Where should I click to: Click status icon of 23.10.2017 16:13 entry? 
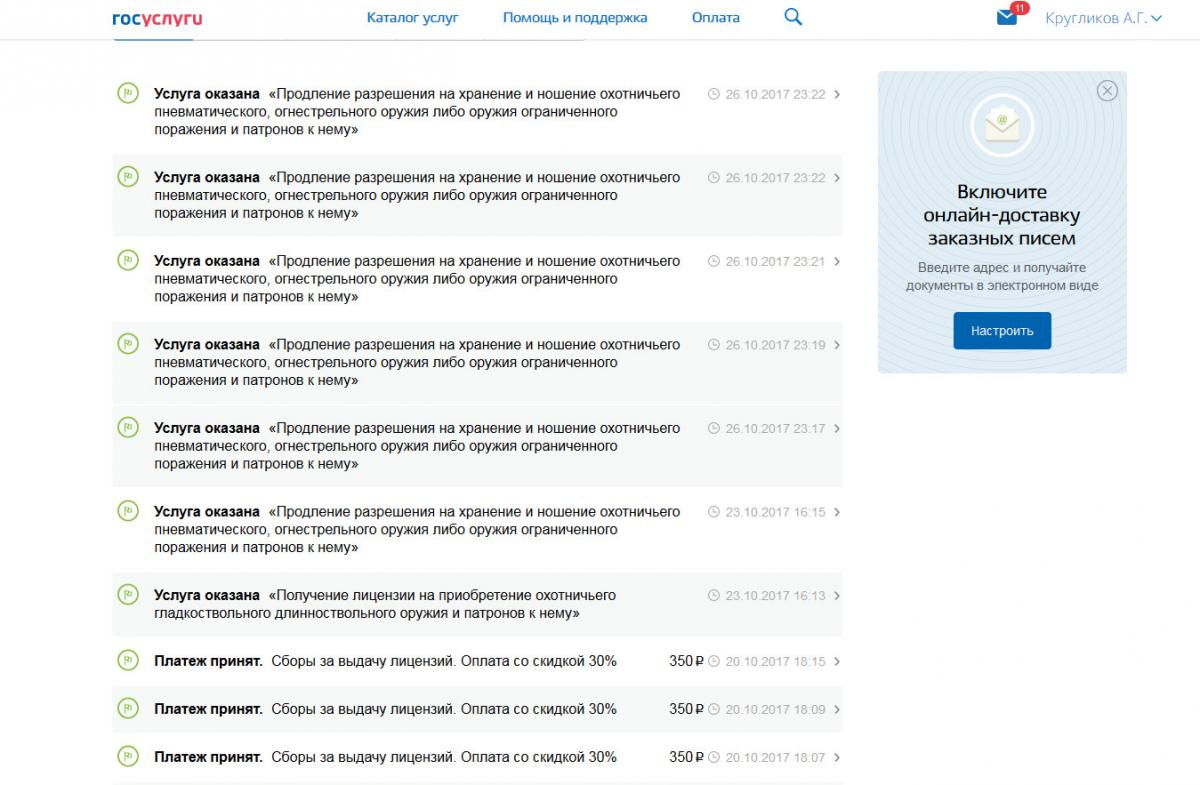pos(127,595)
